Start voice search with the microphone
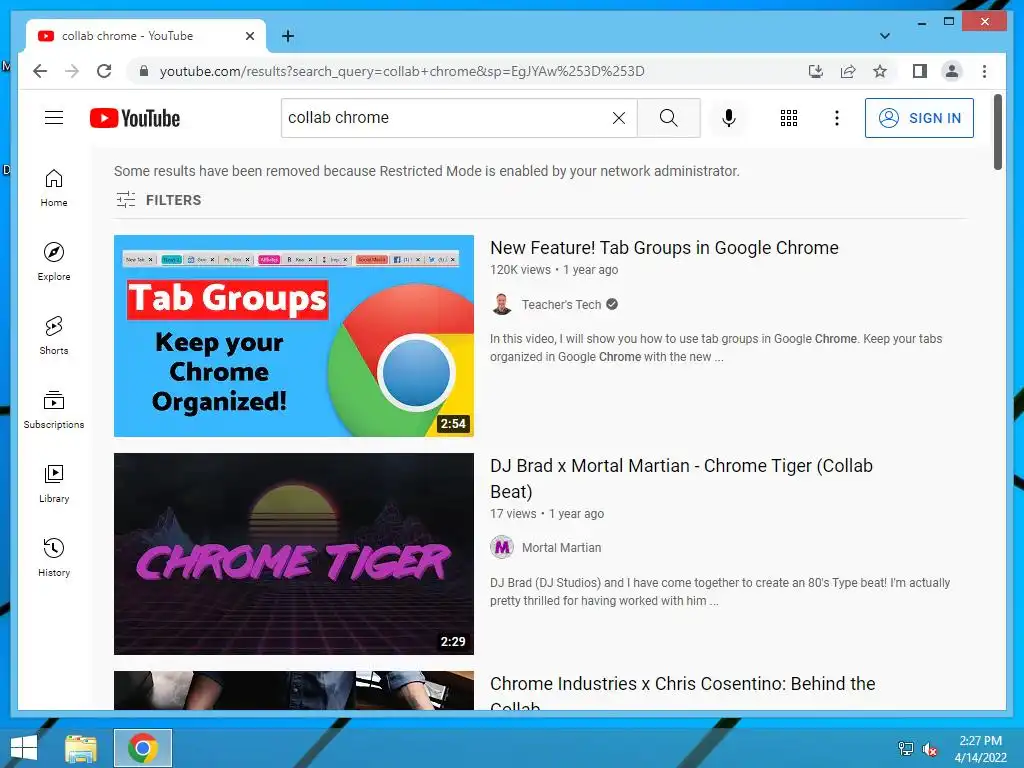The image size is (1024, 768). pyautogui.click(x=729, y=118)
